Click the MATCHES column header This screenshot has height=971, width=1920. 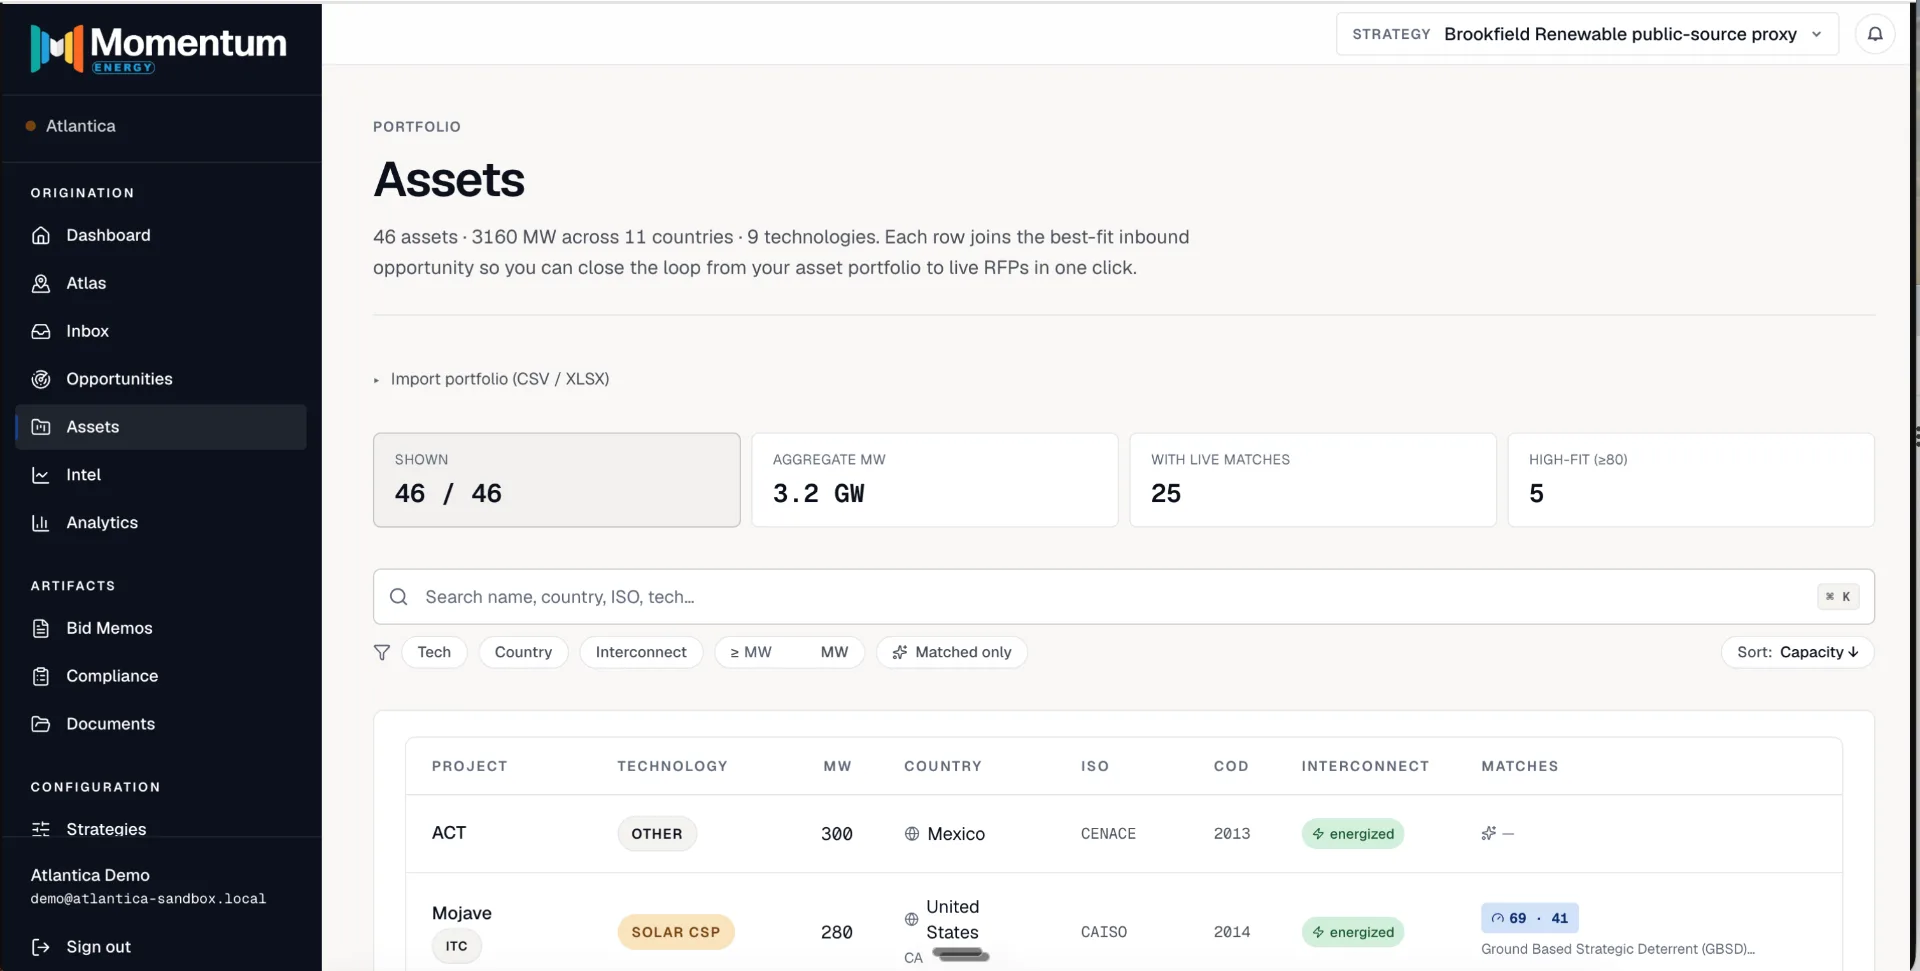[x=1520, y=766]
